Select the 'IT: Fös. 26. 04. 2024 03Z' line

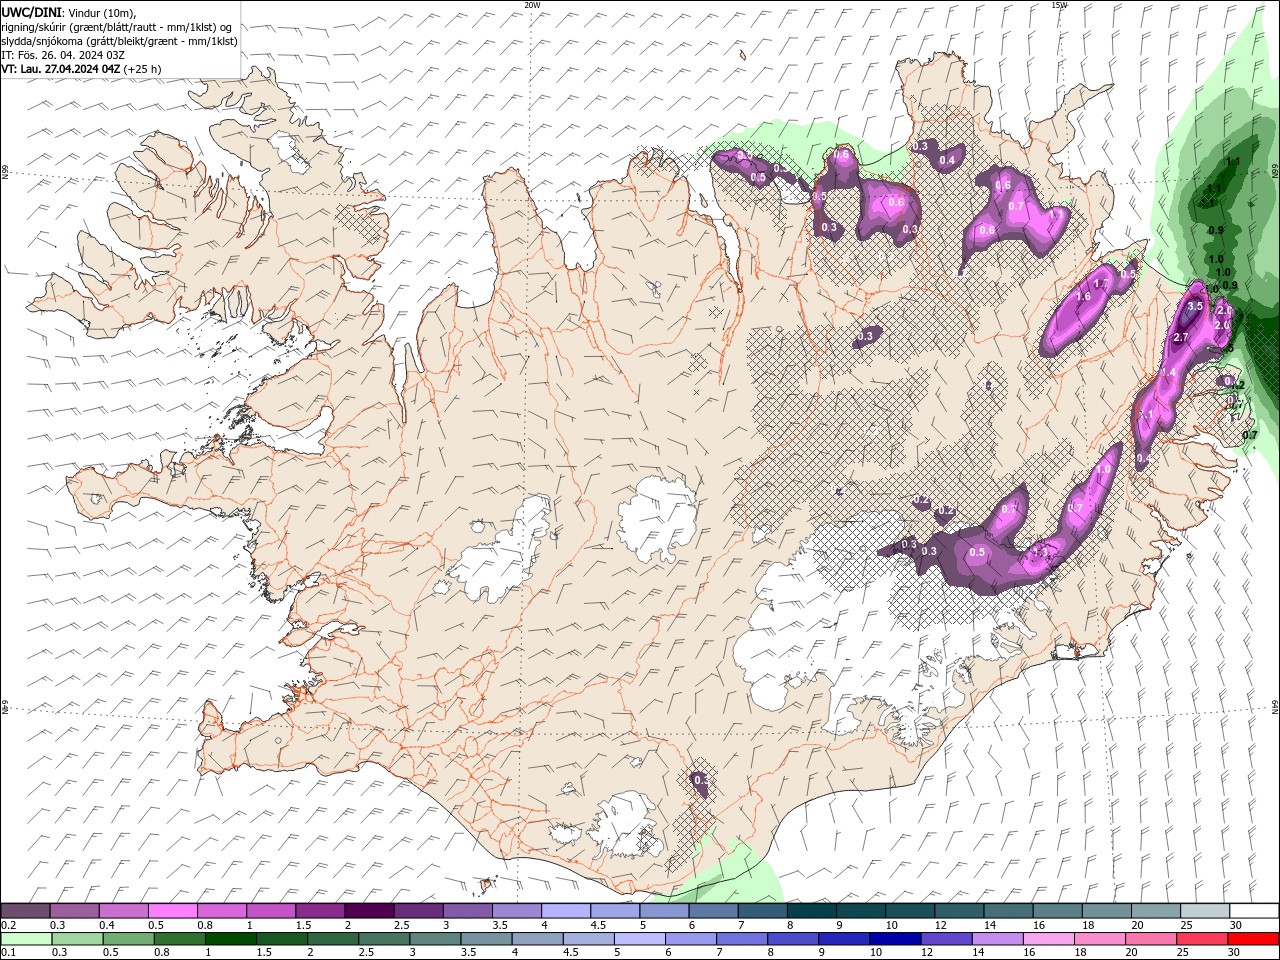pyautogui.click(x=63, y=55)
